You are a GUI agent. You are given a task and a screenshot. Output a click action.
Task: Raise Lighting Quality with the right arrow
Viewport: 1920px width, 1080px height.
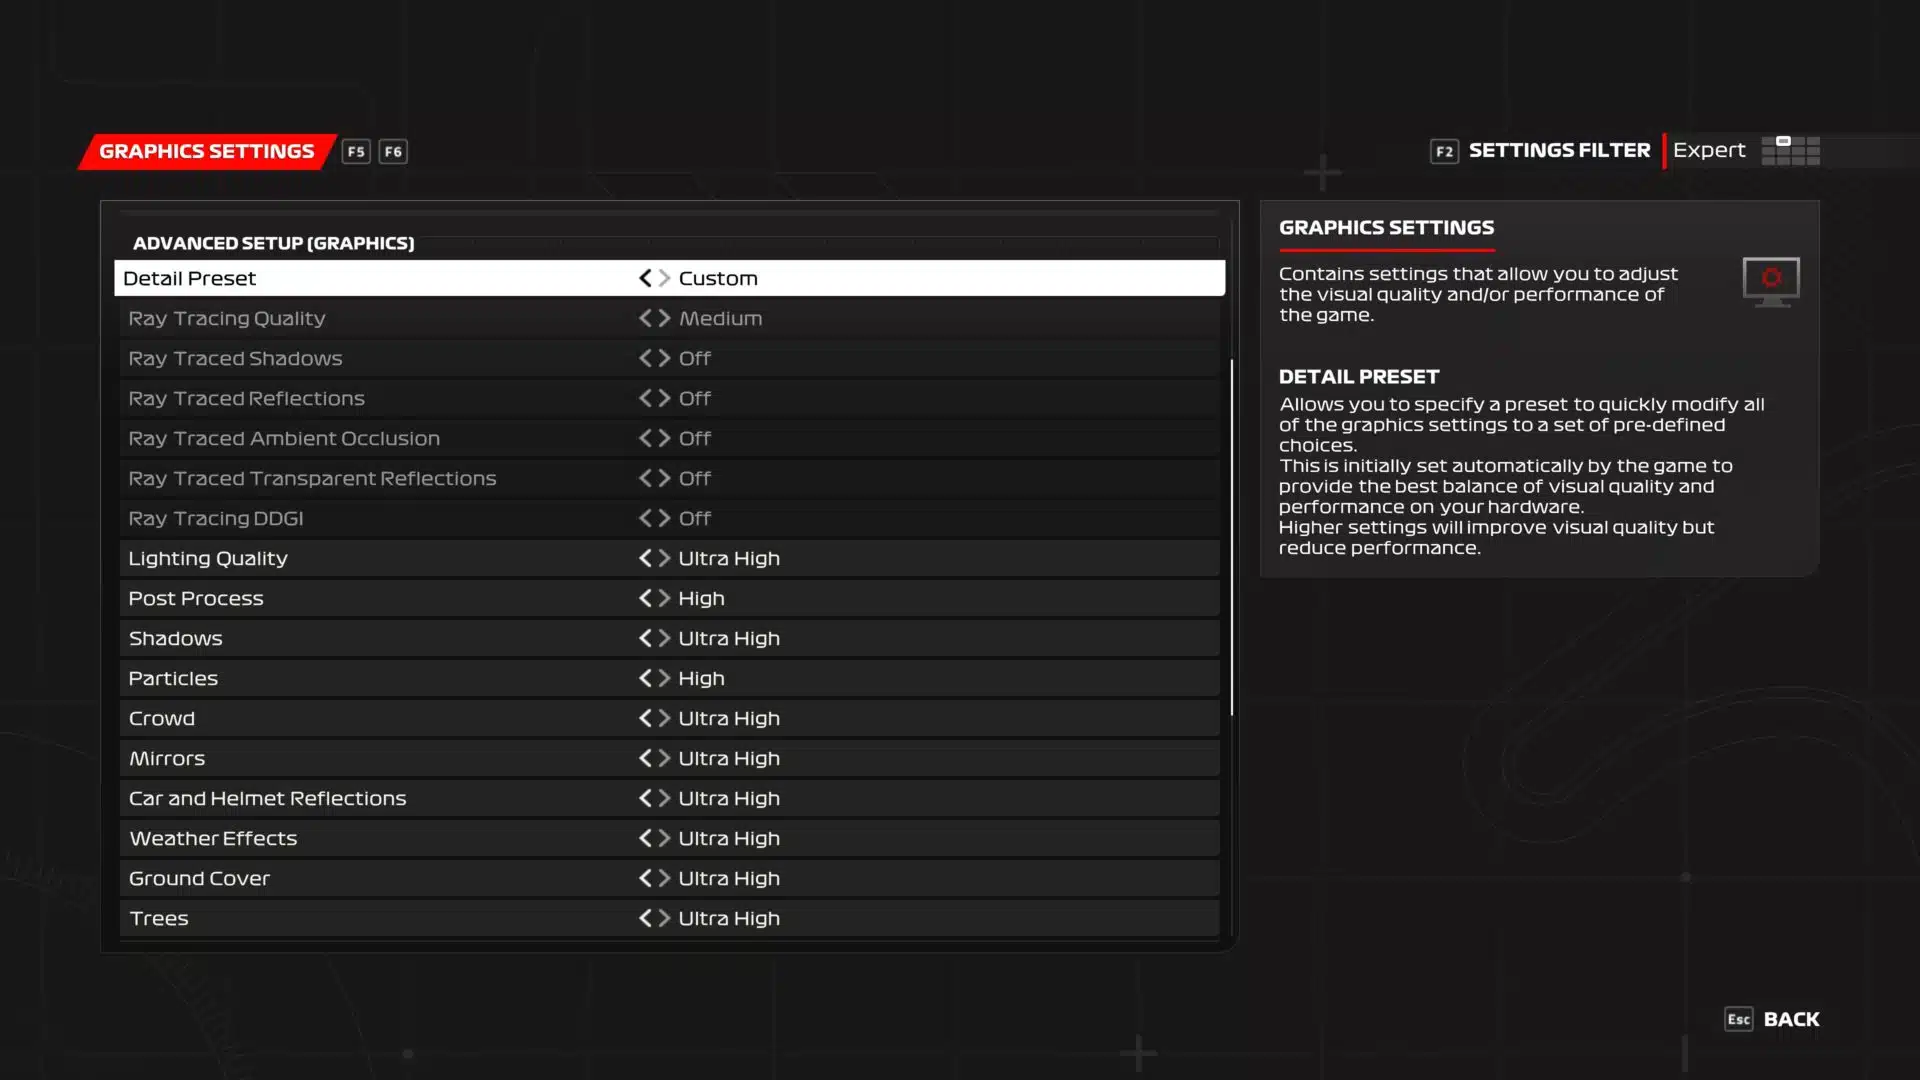(663, 558)
